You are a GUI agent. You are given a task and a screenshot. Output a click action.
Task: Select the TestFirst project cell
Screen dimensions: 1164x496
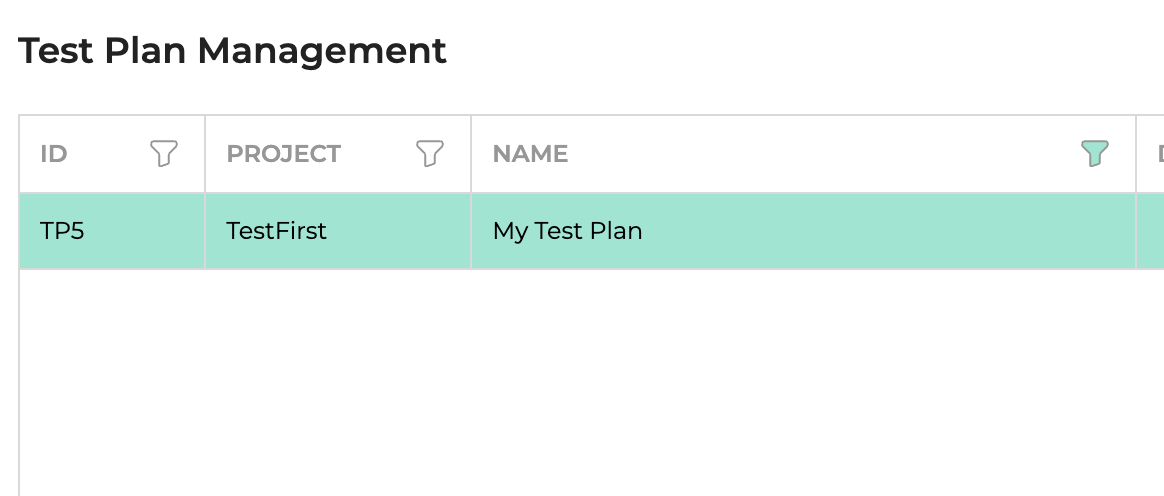pos(338,231)
